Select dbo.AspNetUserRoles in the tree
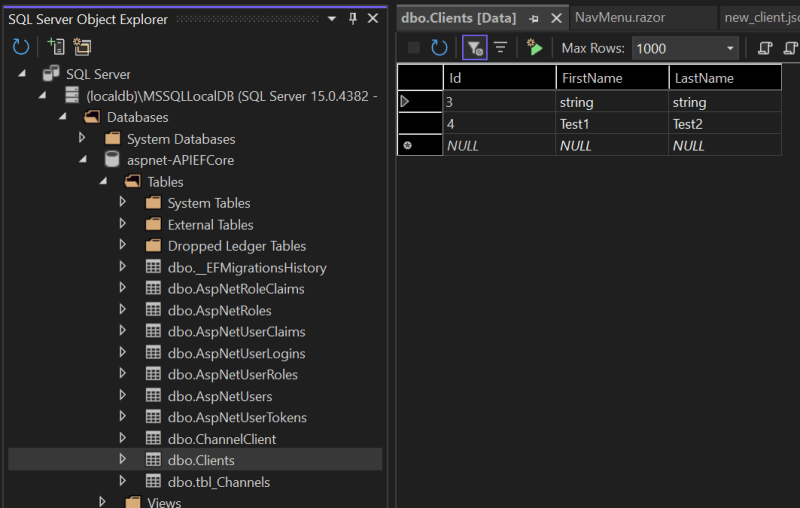 [x=233, y=375]
